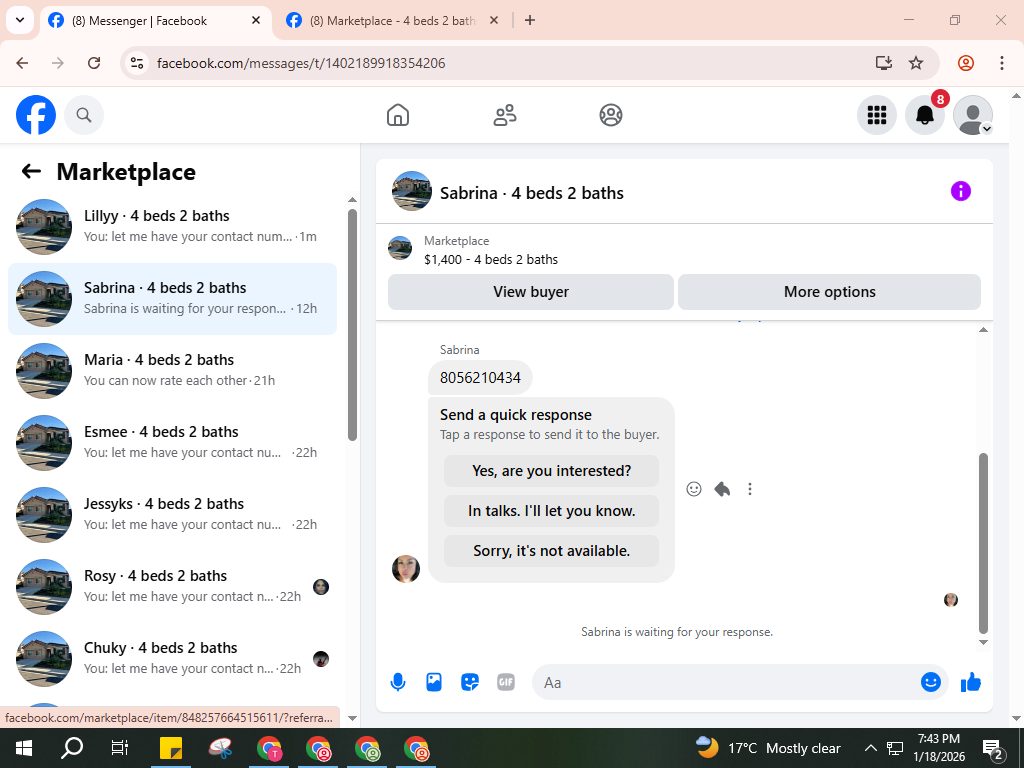Viewport: 1024px width, 768px height.
Task: Send "In talks. I'll let you know." response
Action: [551, 511]
